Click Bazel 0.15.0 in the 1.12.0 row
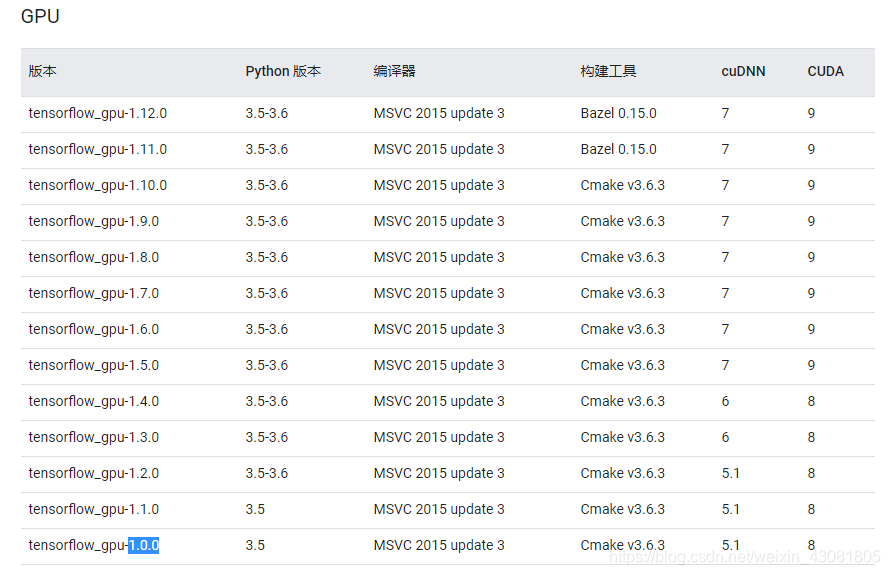Viewport: 890px width, 575px height. tap(618, 114)
